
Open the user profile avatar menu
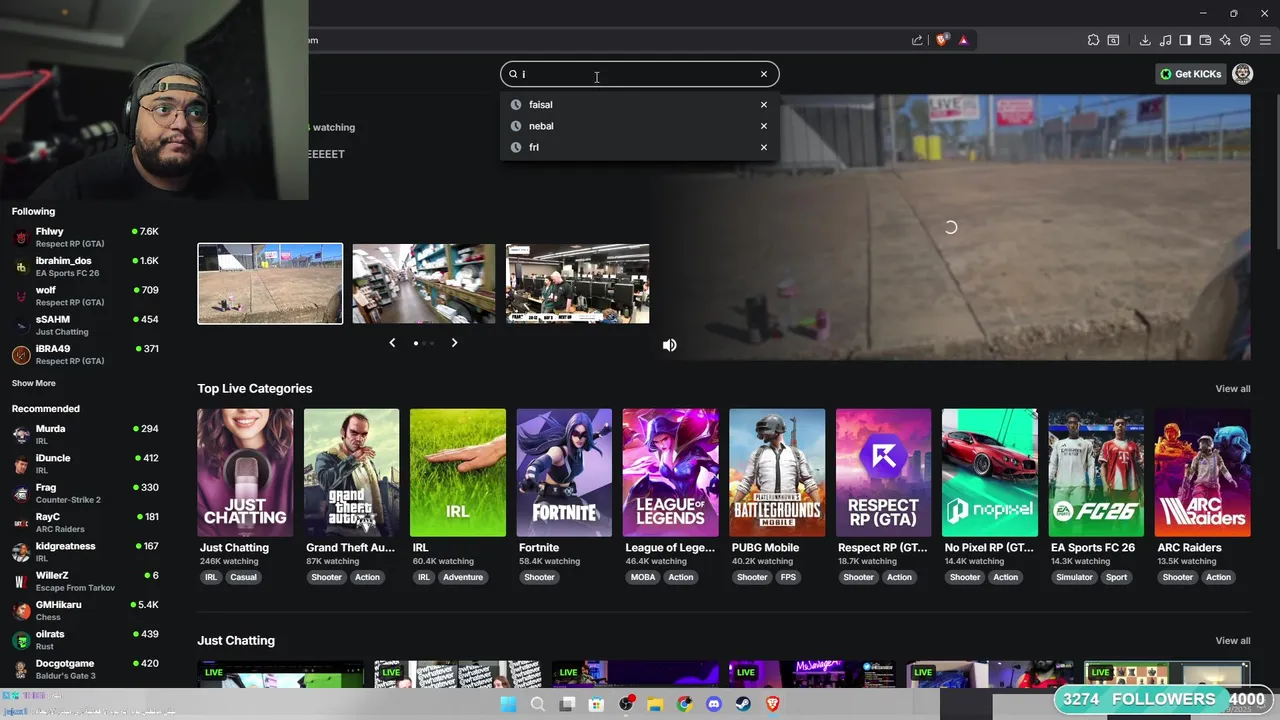click(x=1243, y=74)
